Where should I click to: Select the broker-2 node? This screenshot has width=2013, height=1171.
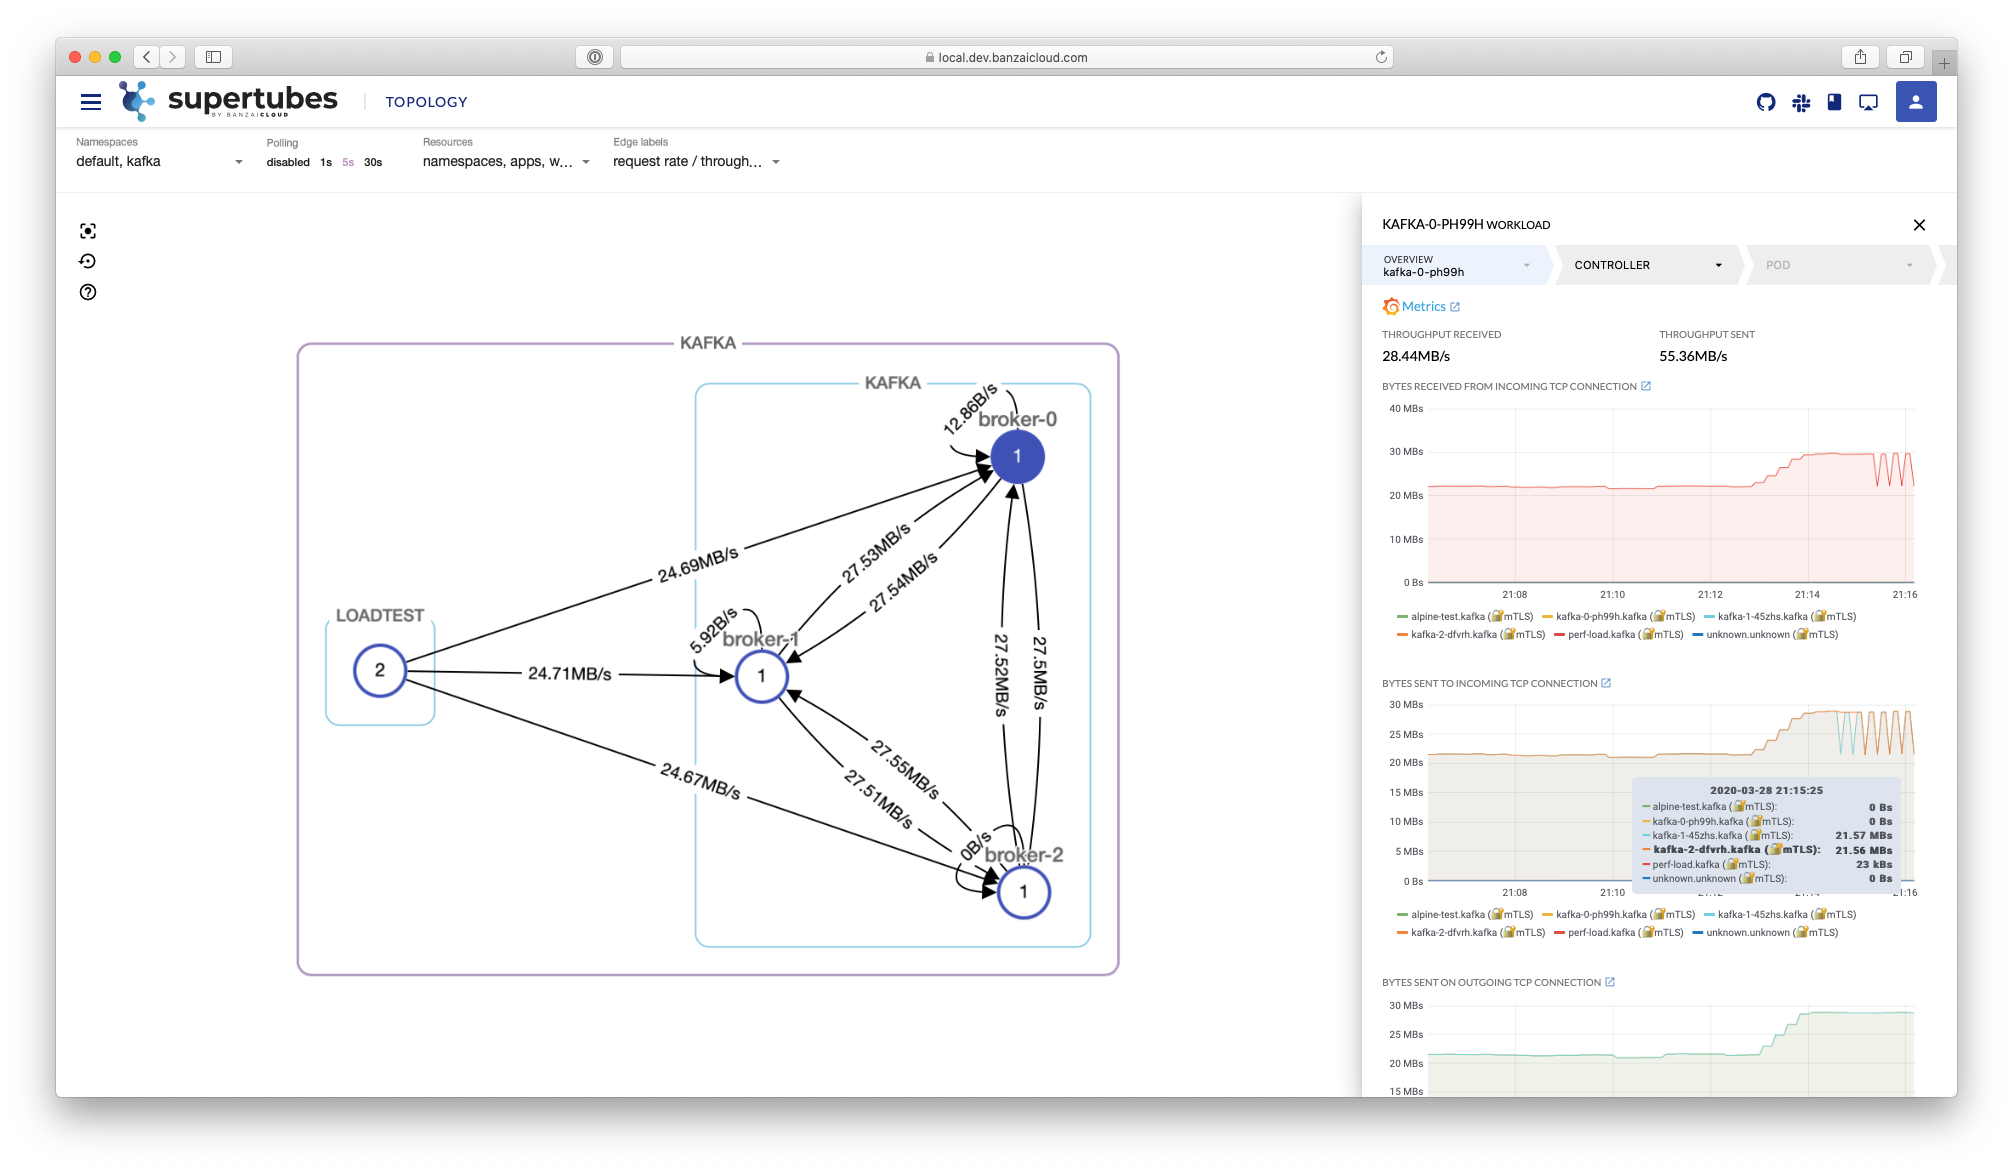(1023, 892)
